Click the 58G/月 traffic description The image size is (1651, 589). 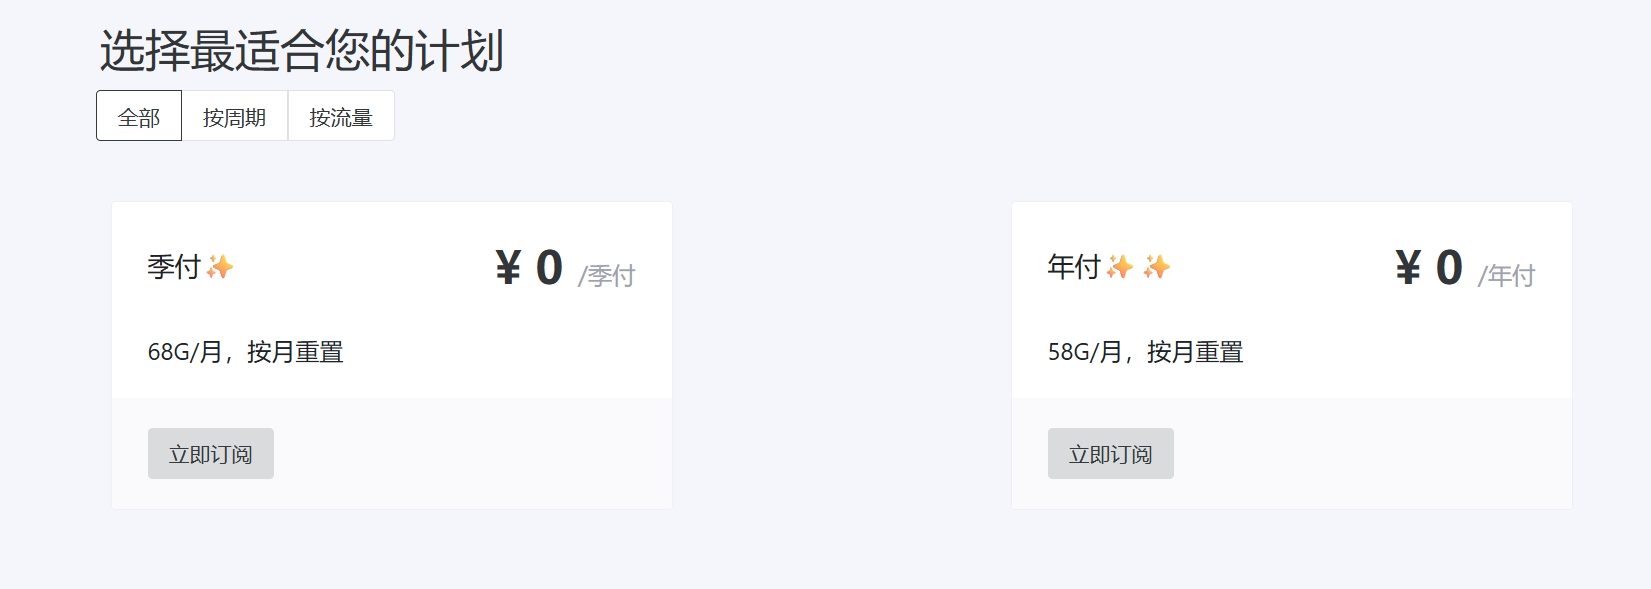1085,352
